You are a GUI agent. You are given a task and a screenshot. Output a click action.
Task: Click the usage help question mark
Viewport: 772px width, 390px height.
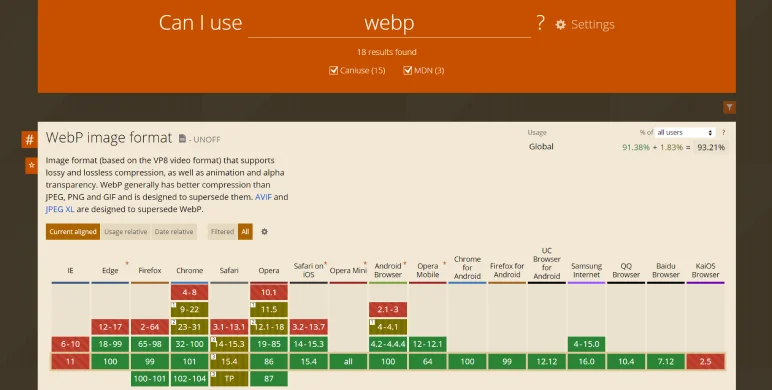[x=723, y=132]
